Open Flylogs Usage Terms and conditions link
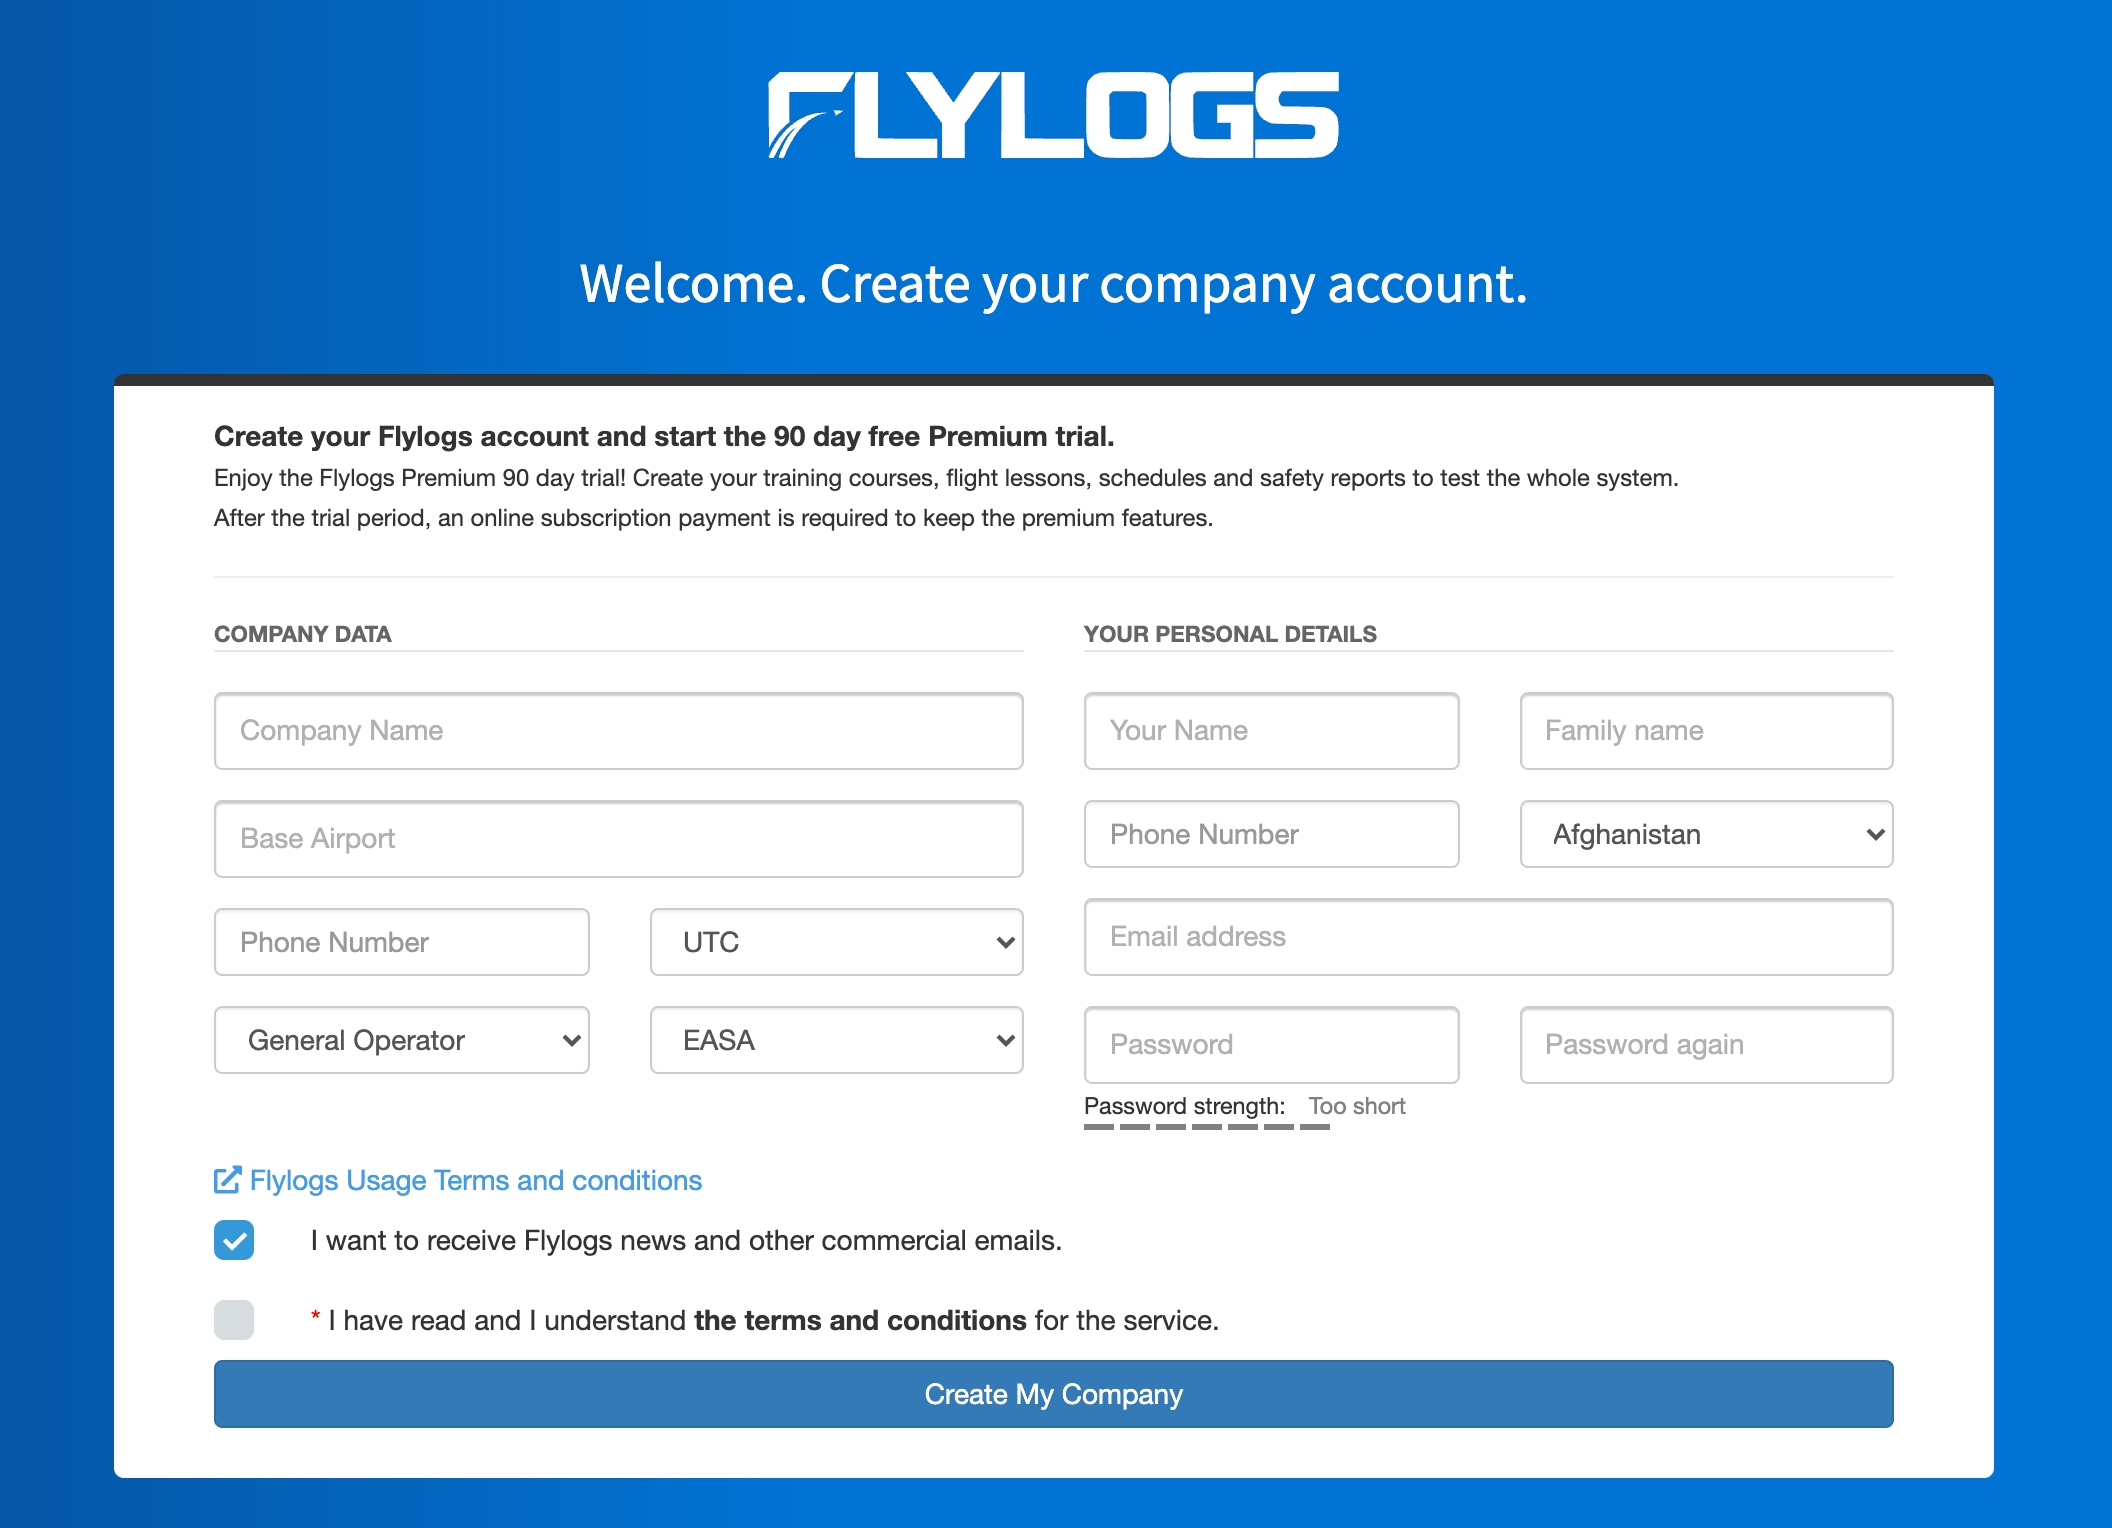The image size is (2112, 1528). coord(475,1180)
